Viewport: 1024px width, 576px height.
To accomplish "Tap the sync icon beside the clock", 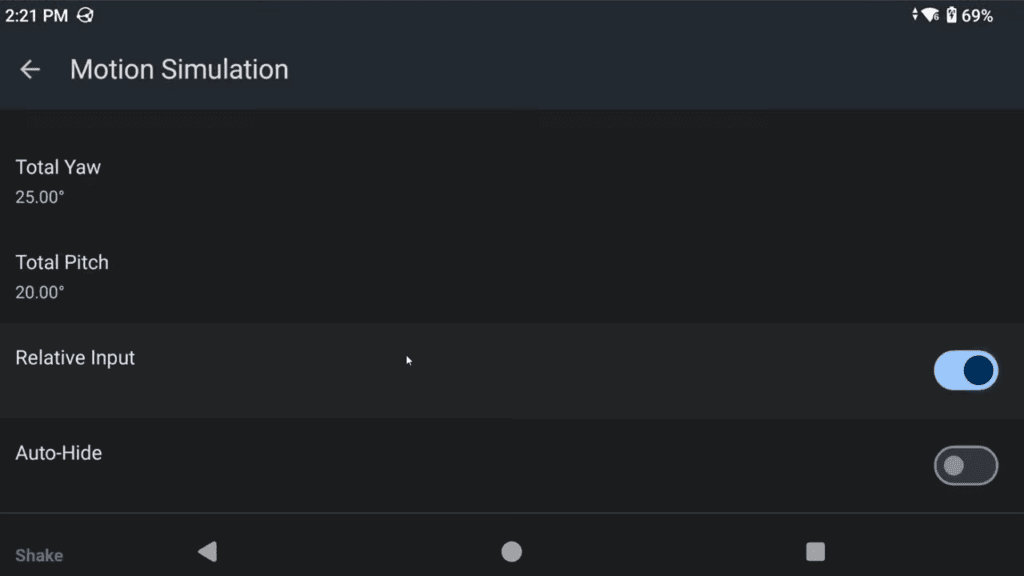I will (x=86, y=15).
